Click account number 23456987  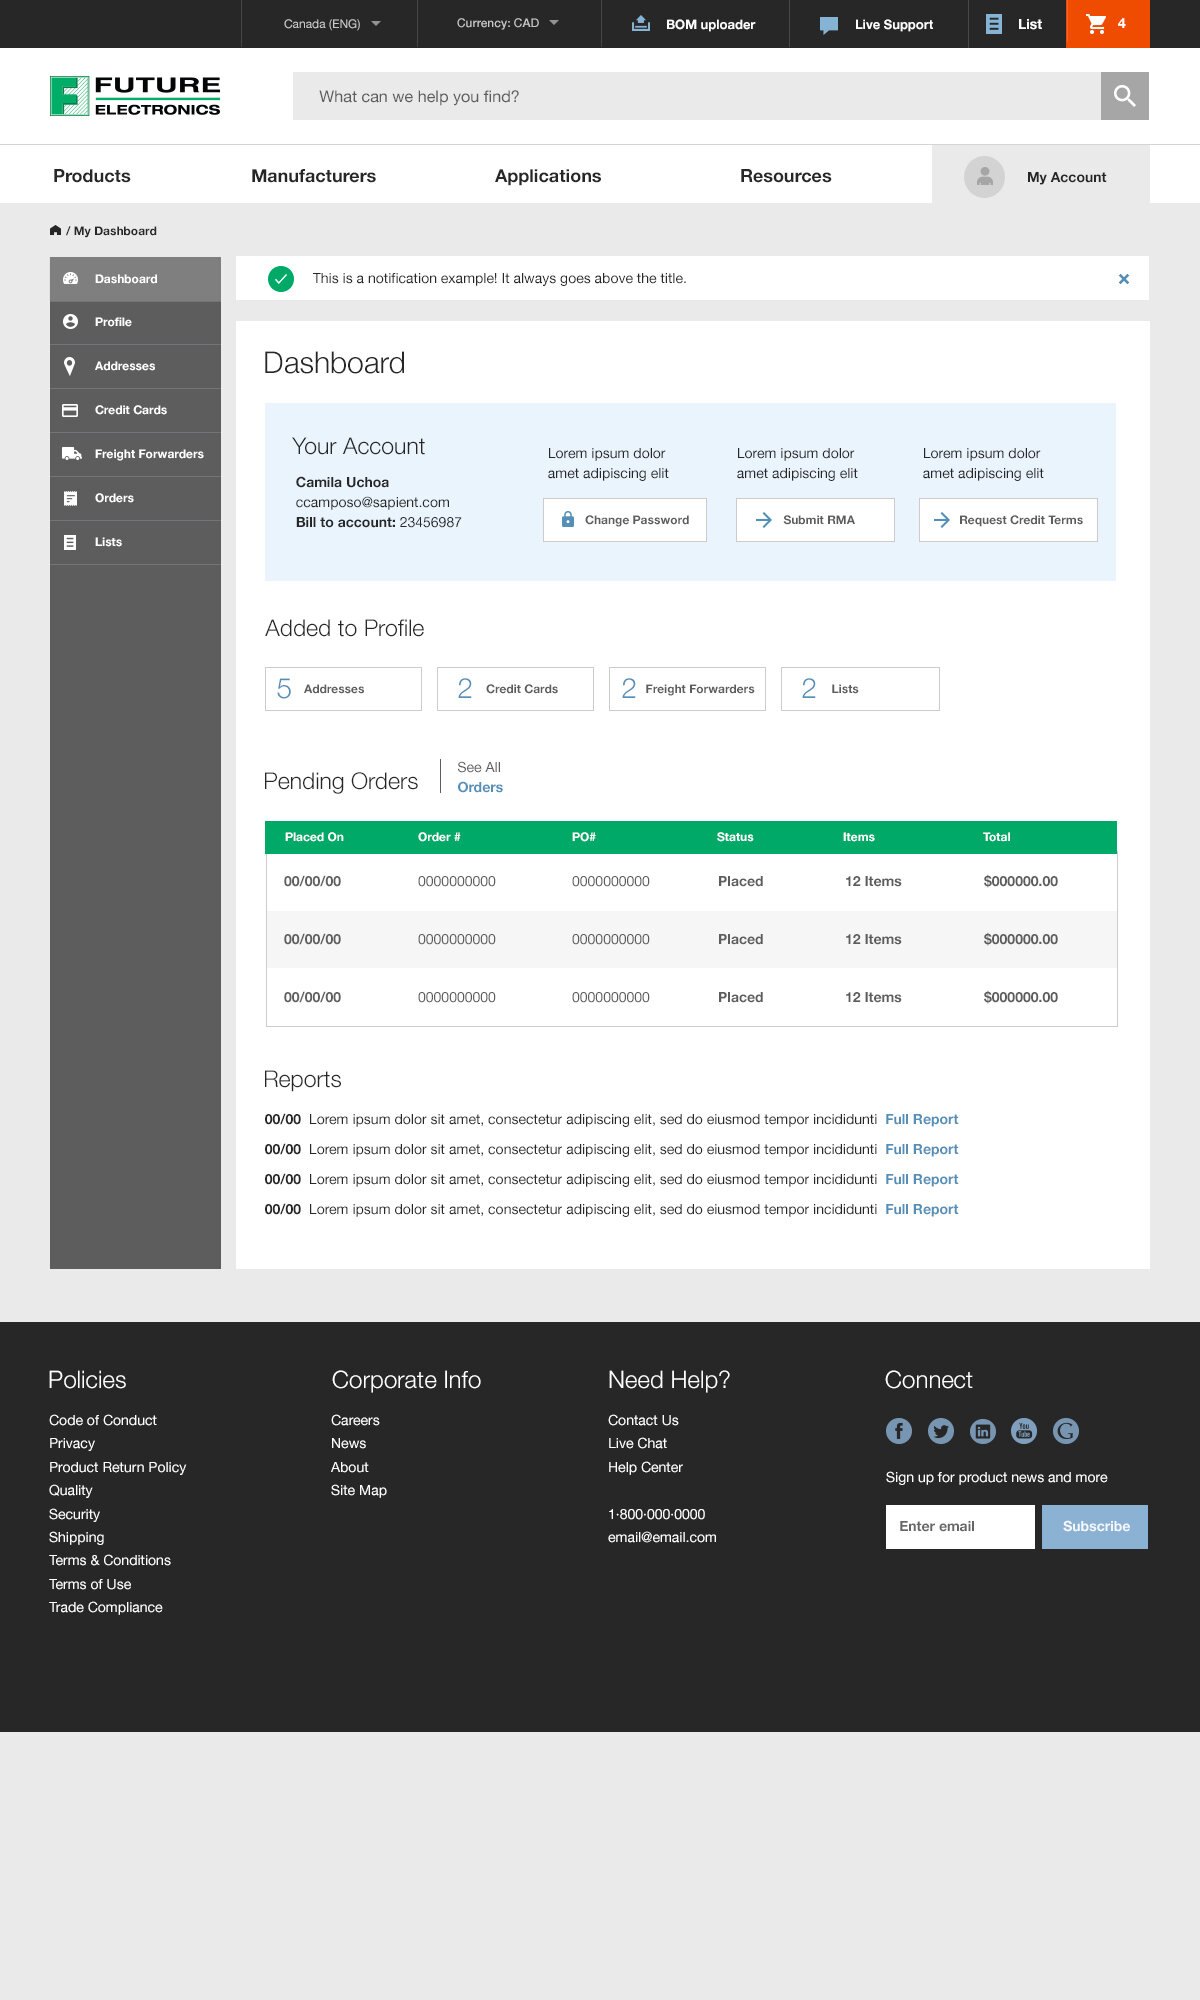pos(430,522)
